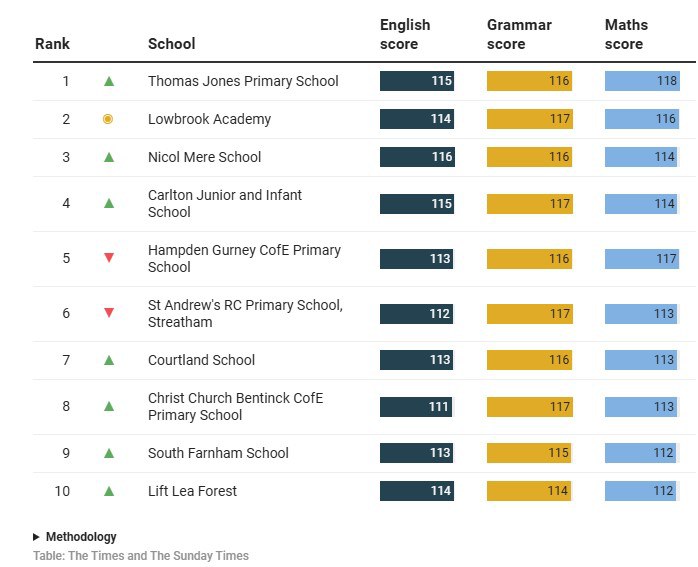Click Thomas Jones Primary School's English score bar

[417, 81]
